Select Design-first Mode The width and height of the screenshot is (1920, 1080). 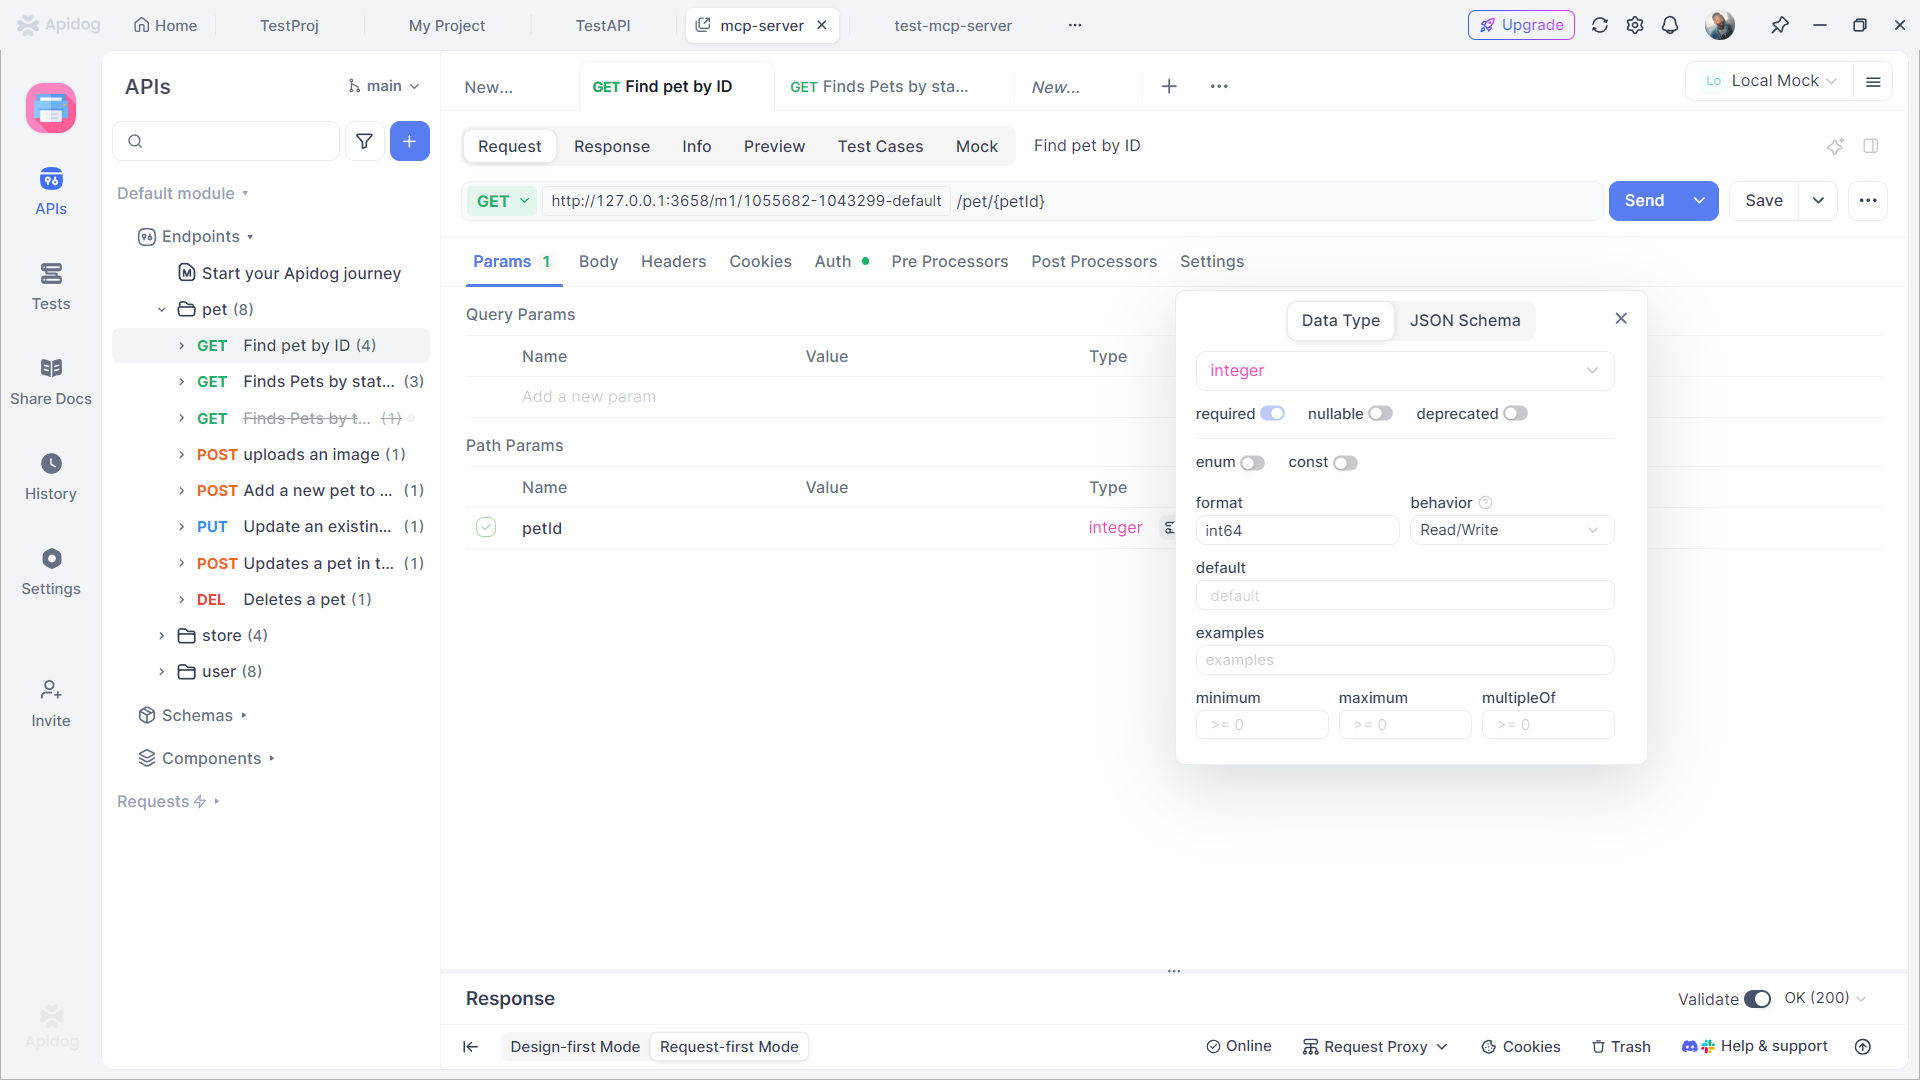click(x=575, y=1047)
